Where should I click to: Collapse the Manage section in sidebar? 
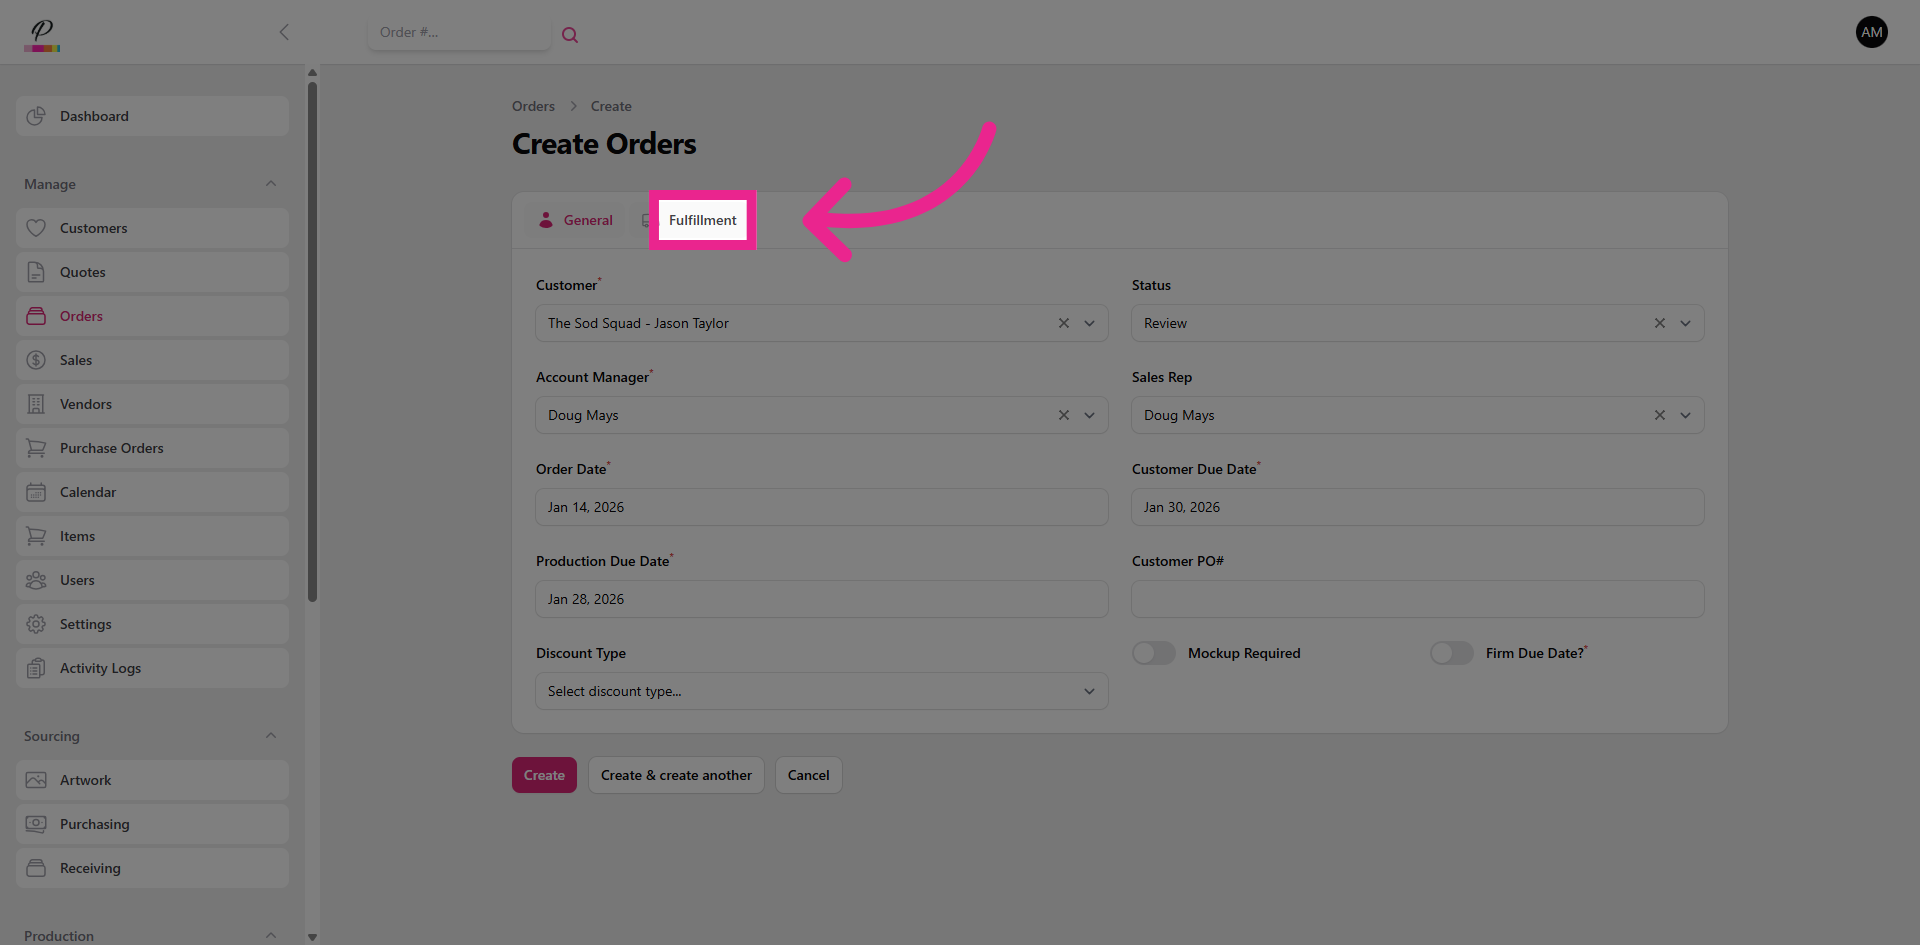[x=270, y=183]
